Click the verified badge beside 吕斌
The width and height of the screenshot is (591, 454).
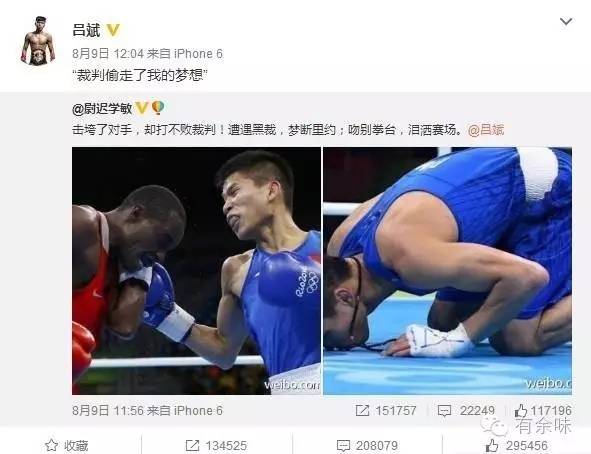(113, 30)
